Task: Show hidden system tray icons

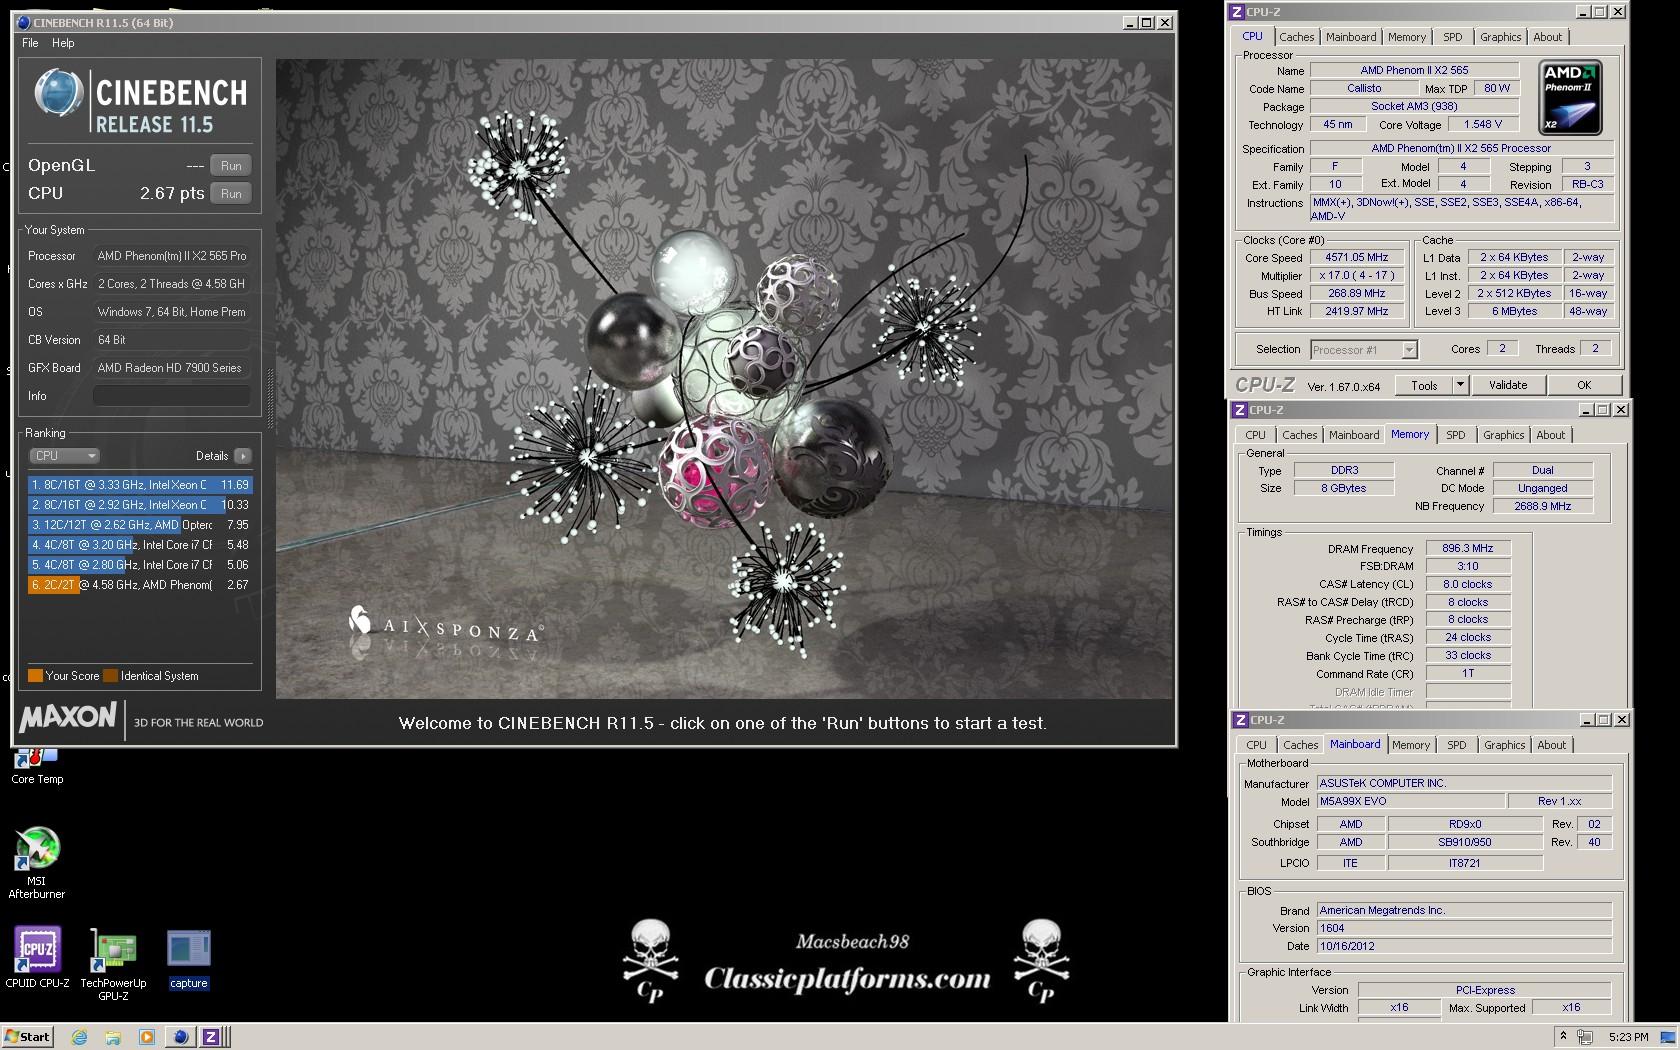Action: (x=1563, y=1037)
